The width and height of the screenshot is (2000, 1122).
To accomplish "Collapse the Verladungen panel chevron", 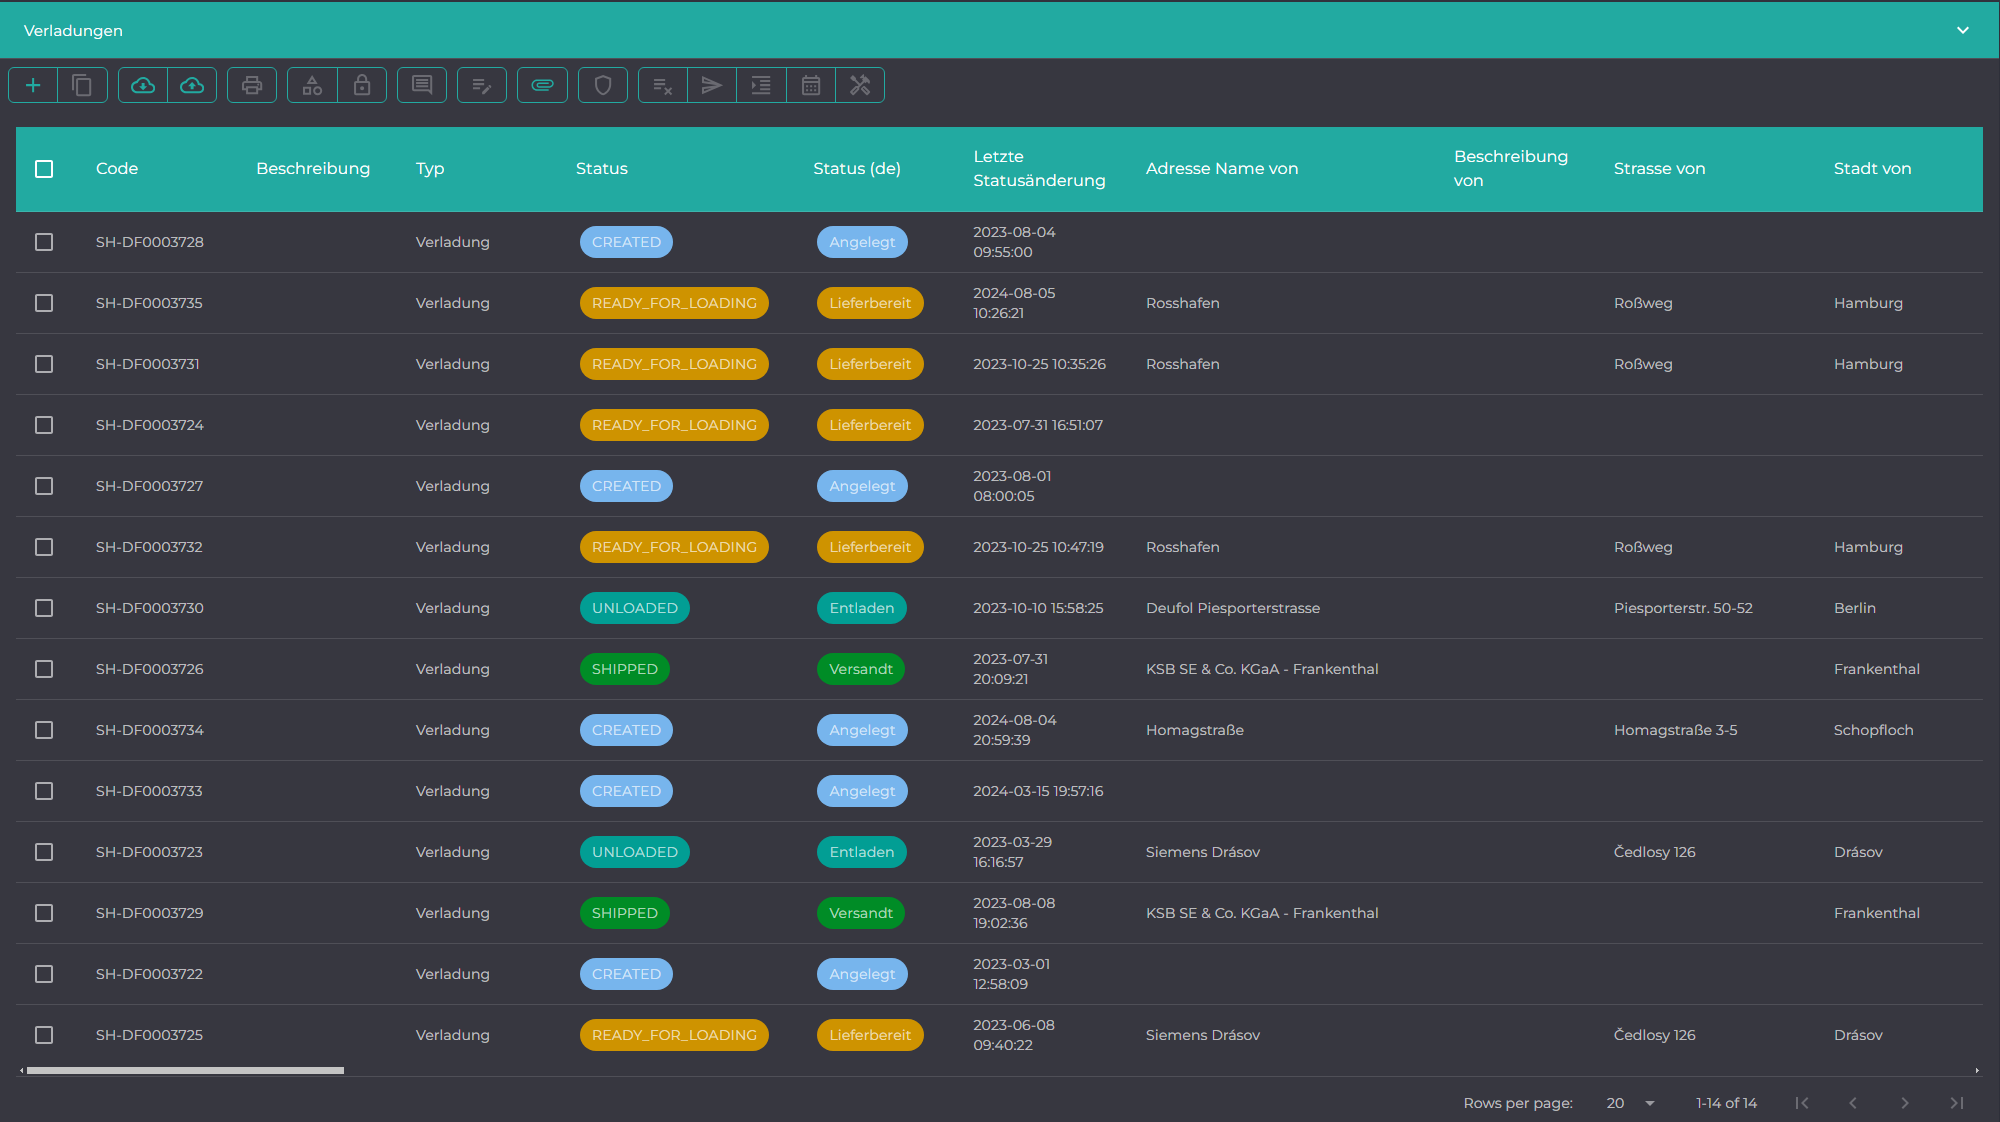I will point(1963,30).
